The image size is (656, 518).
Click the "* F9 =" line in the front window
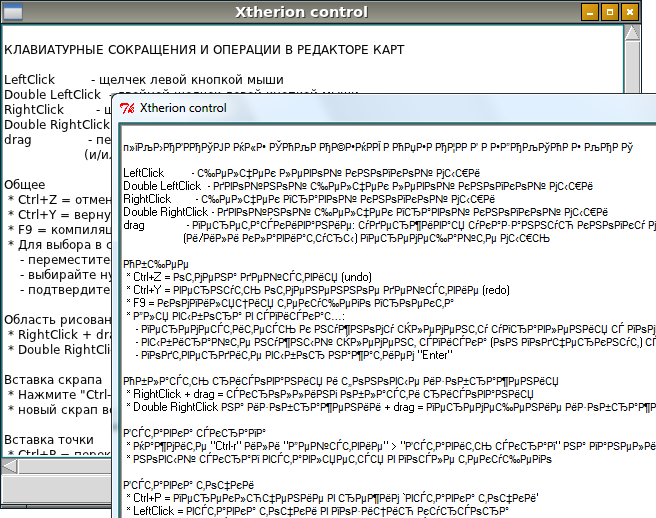point(290,303)
